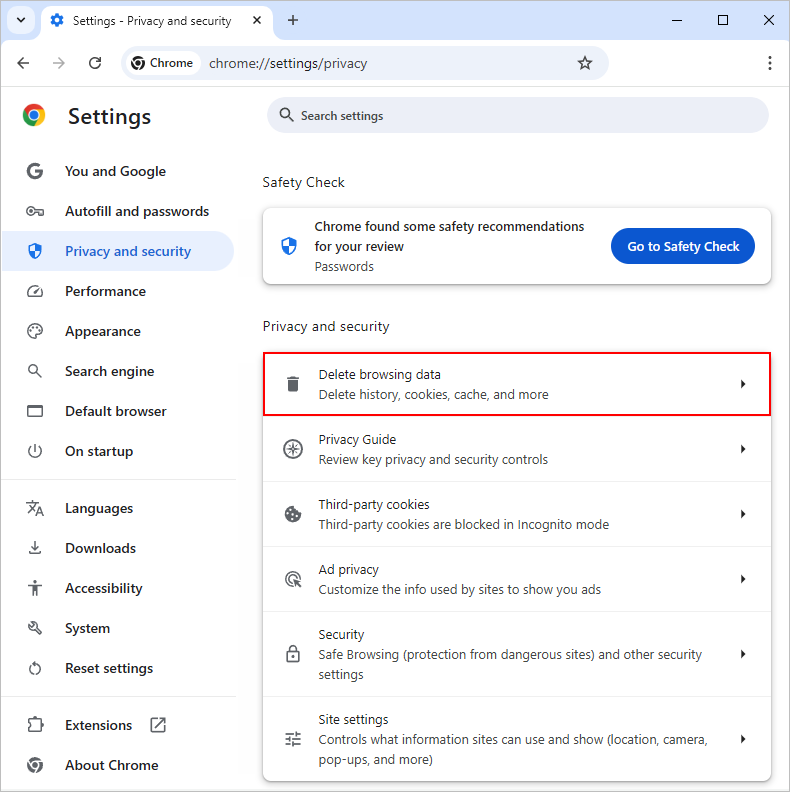Click the translate Languages icon

pos(35,508)
